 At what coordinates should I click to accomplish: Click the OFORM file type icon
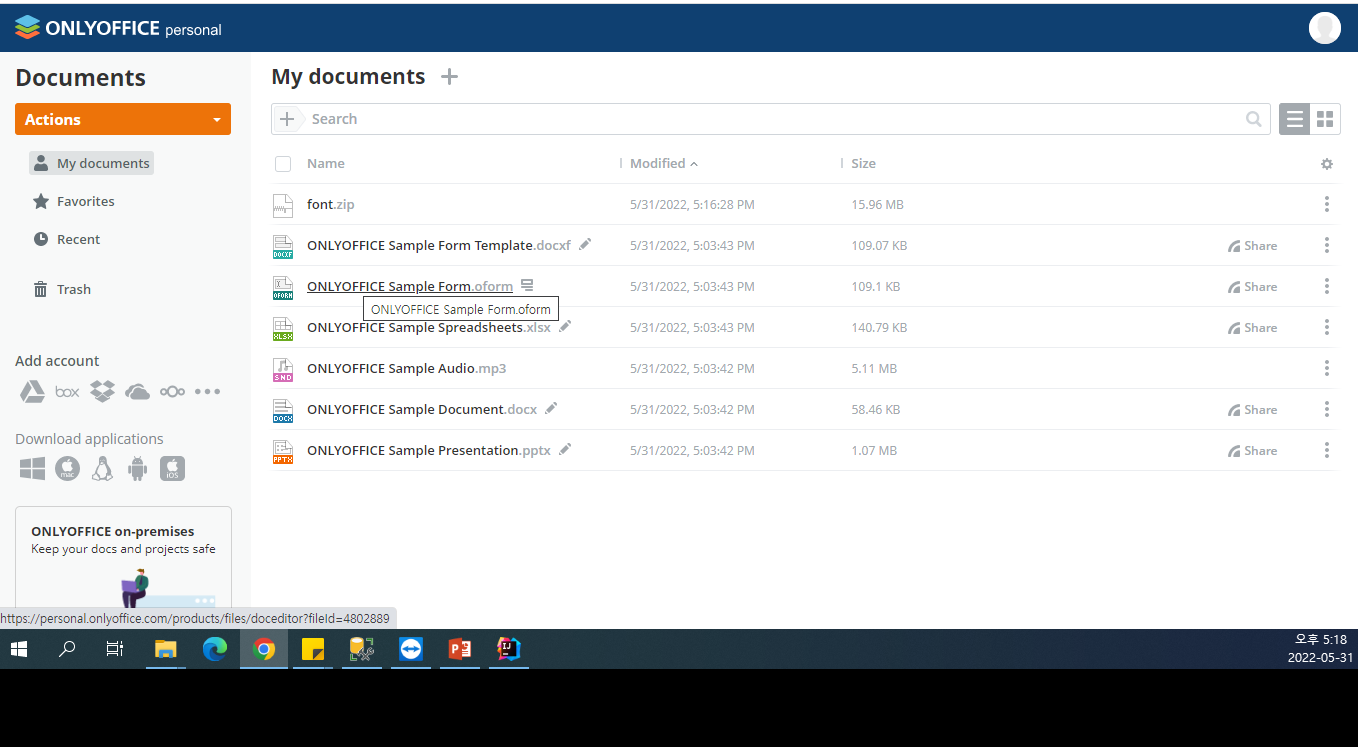(x=283, y=287)
